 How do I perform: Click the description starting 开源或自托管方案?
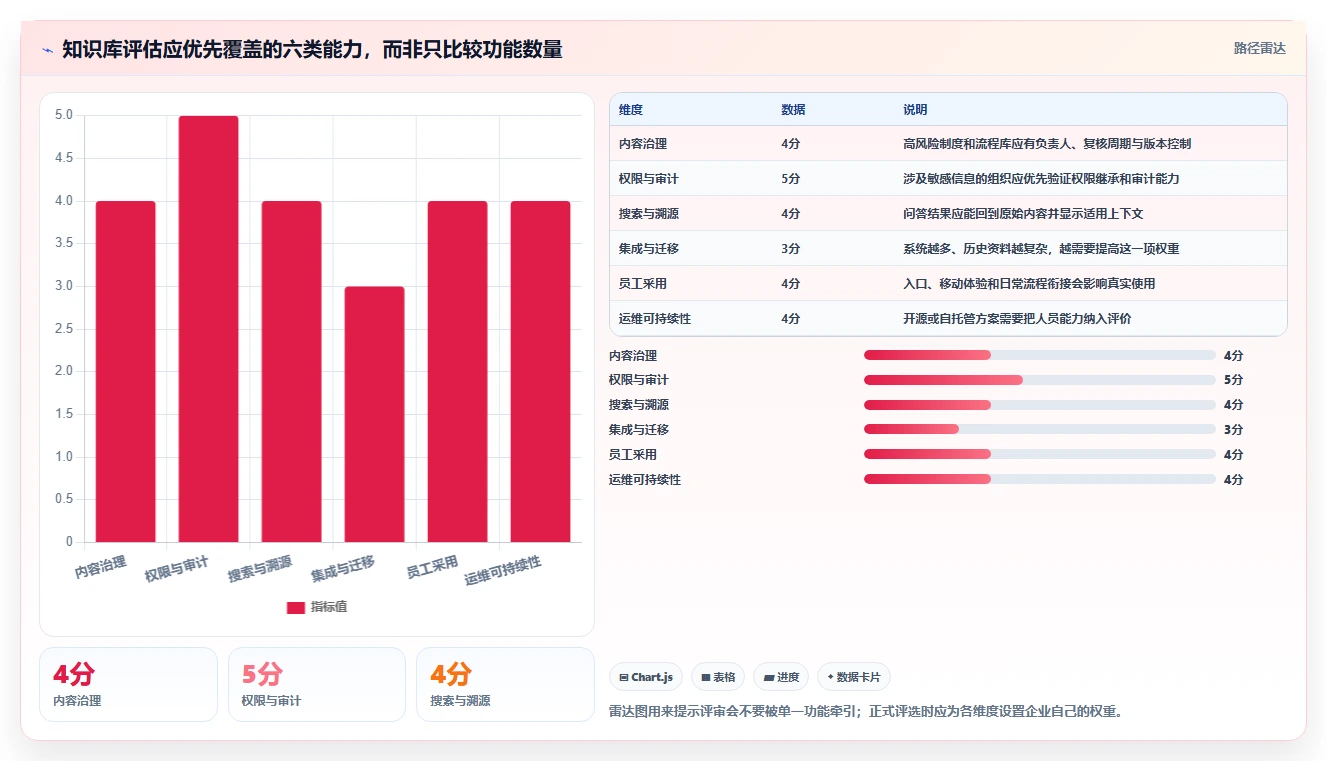pyautogui.click(x=1017, y=319)
